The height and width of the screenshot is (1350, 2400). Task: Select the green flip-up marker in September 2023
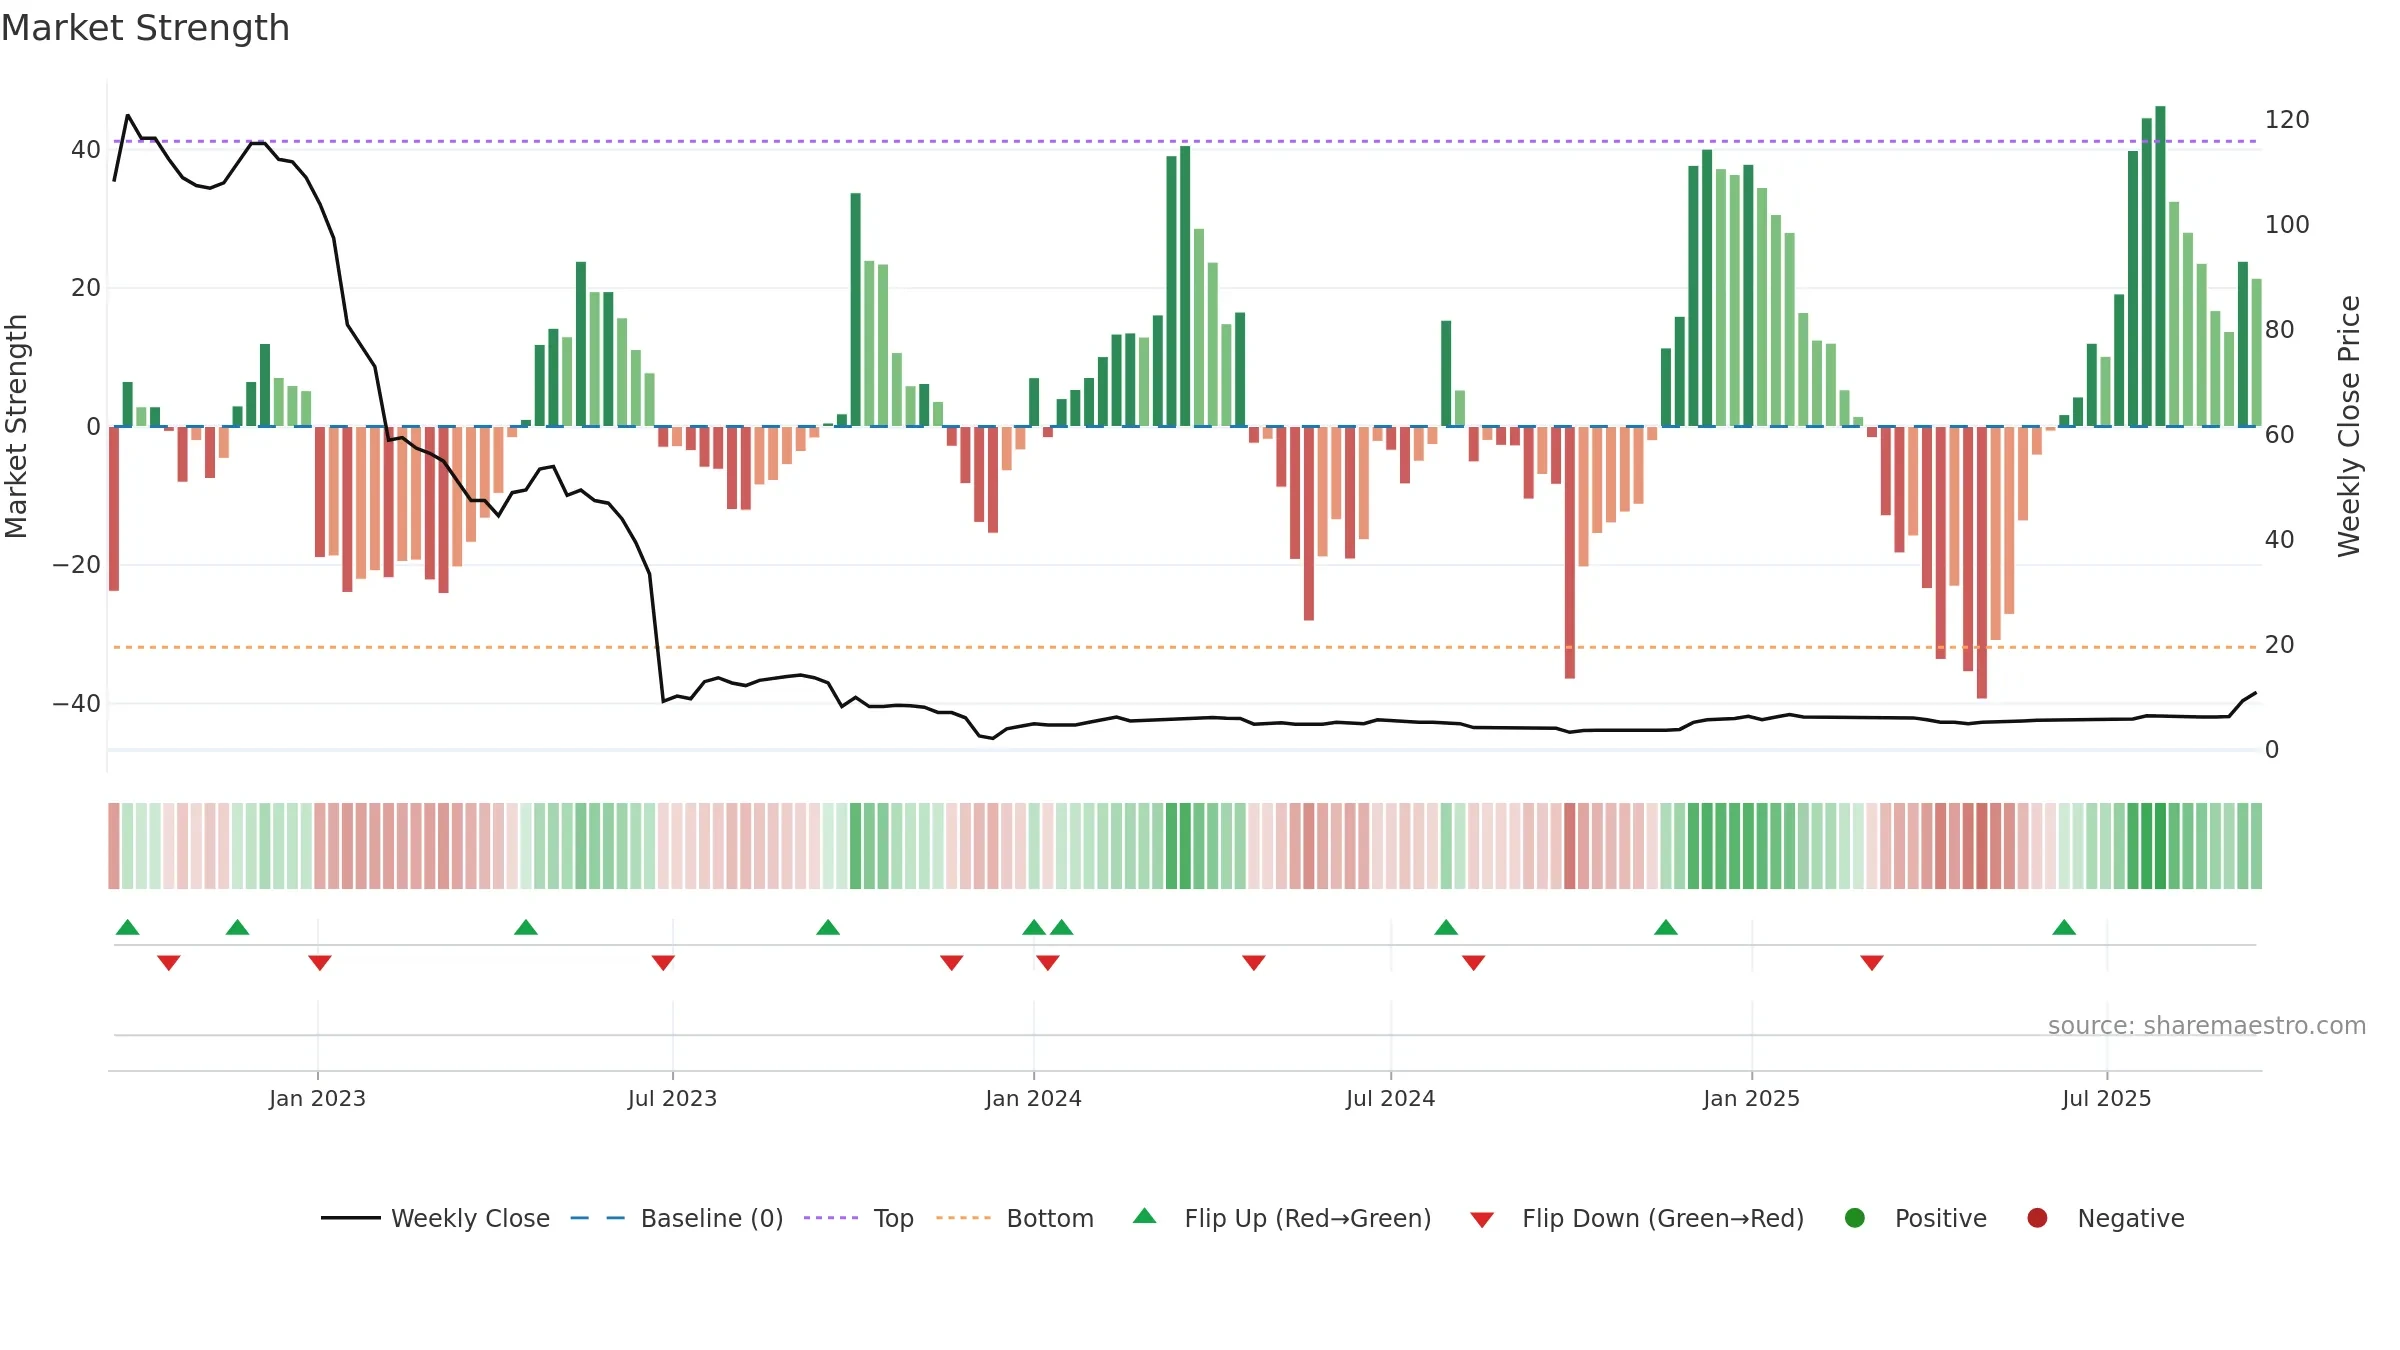pos(828,927)
